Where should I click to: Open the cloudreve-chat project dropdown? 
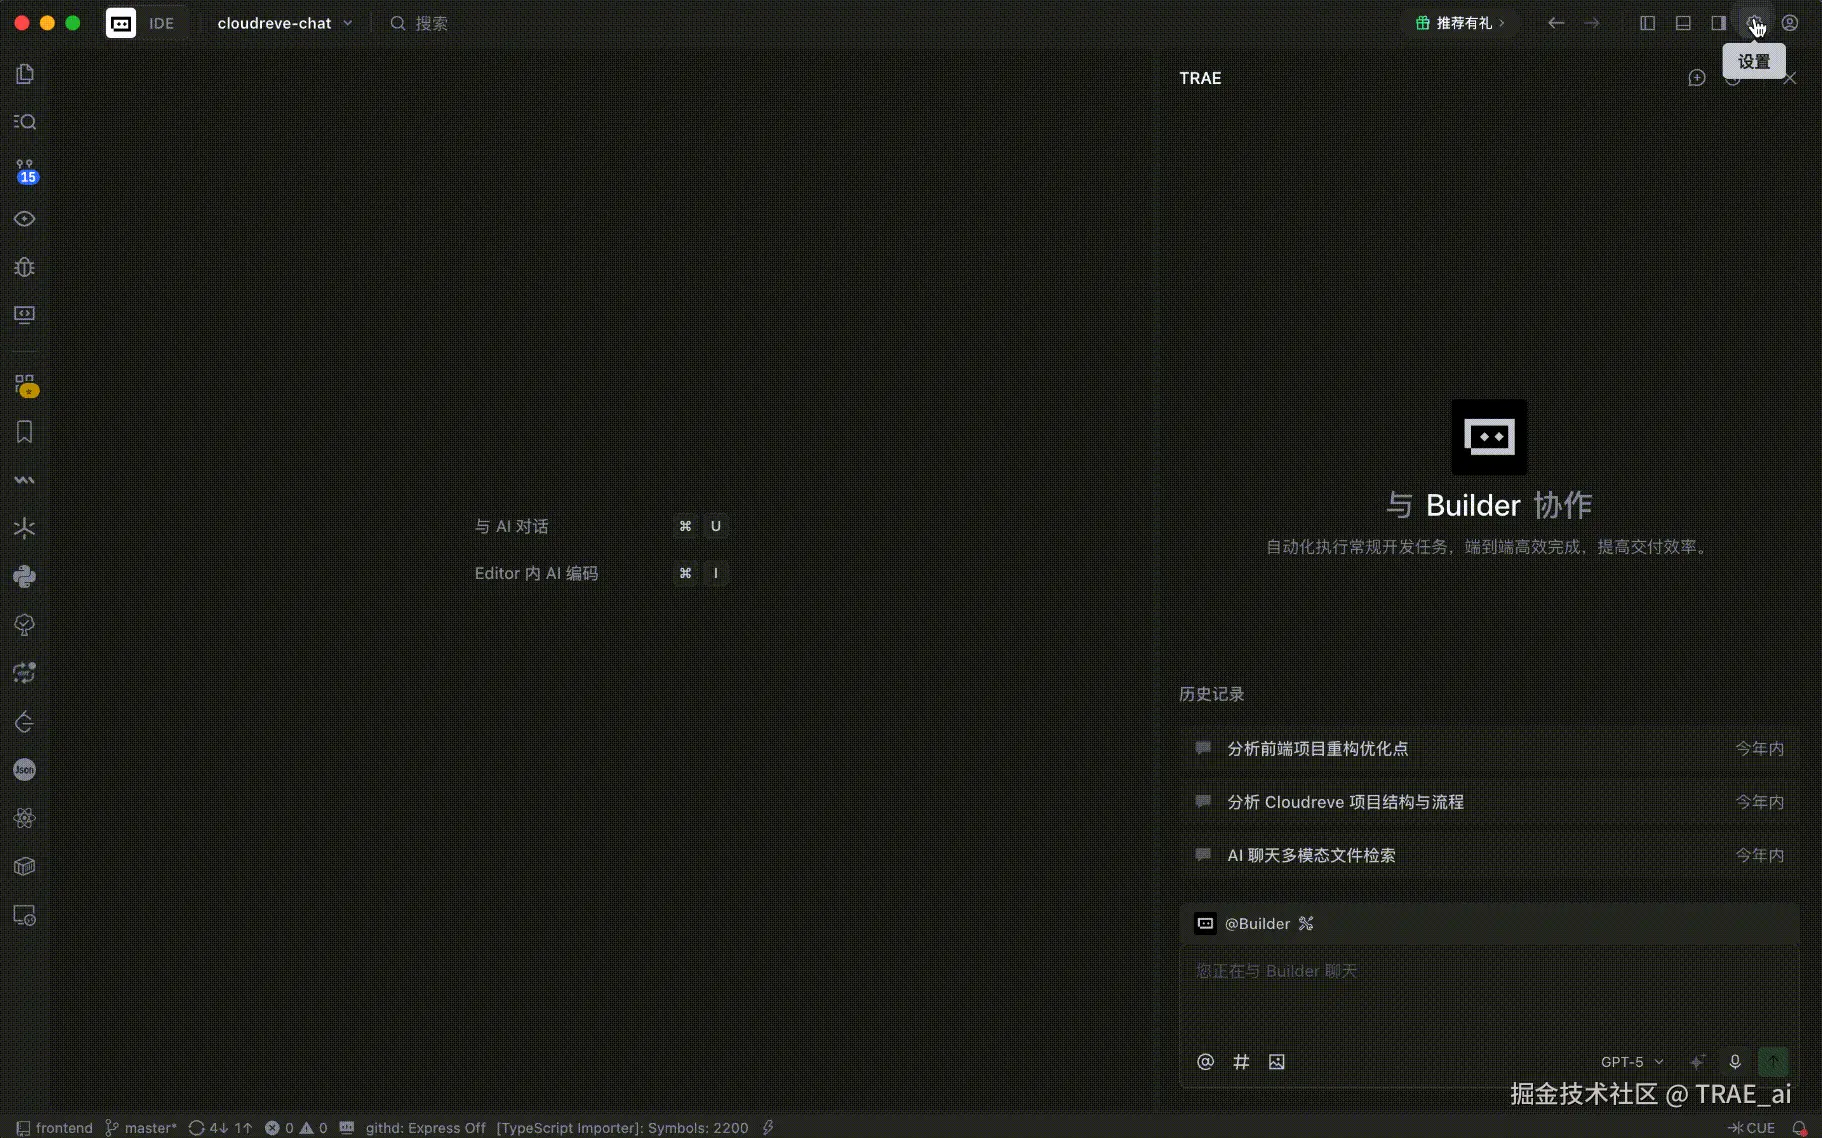coord(284,23)
